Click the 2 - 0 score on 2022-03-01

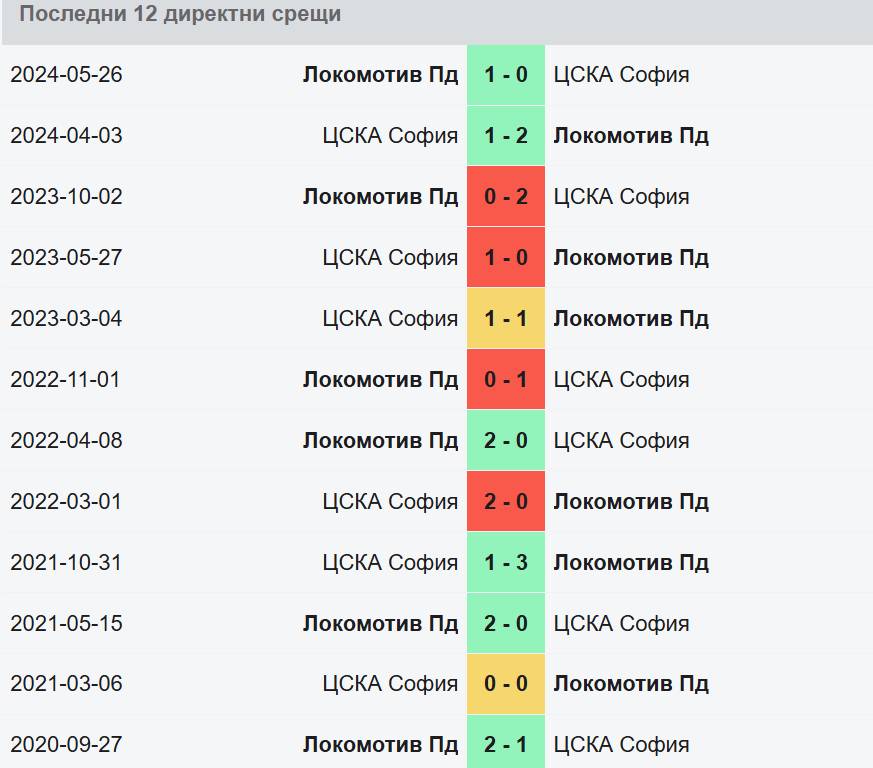click(506, 502)
